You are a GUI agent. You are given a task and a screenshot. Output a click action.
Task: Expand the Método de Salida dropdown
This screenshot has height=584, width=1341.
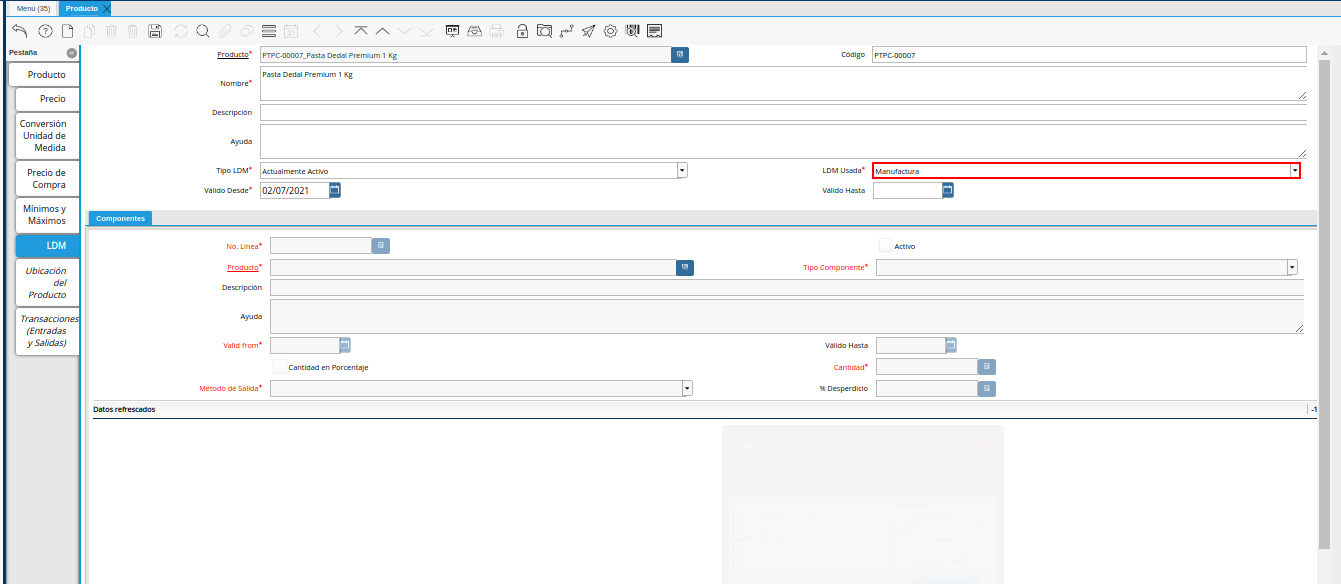pos(687,388)
